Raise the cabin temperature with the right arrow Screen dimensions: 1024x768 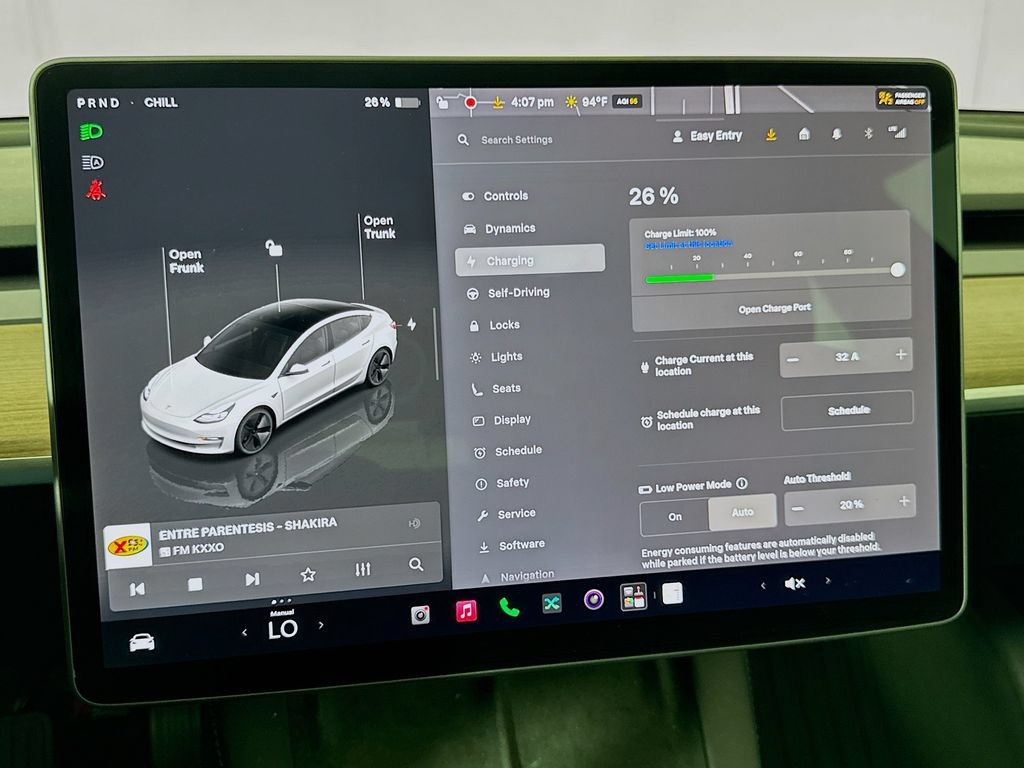point(321,625)
